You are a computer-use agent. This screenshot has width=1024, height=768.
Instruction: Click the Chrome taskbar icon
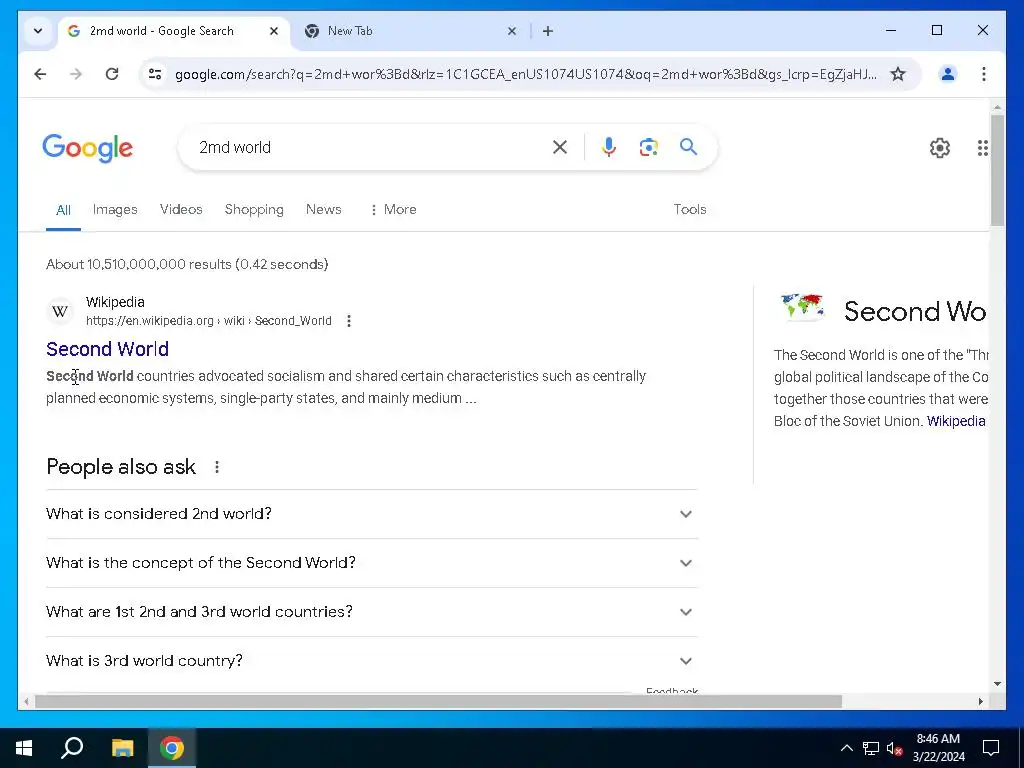(x=172, y=748)
